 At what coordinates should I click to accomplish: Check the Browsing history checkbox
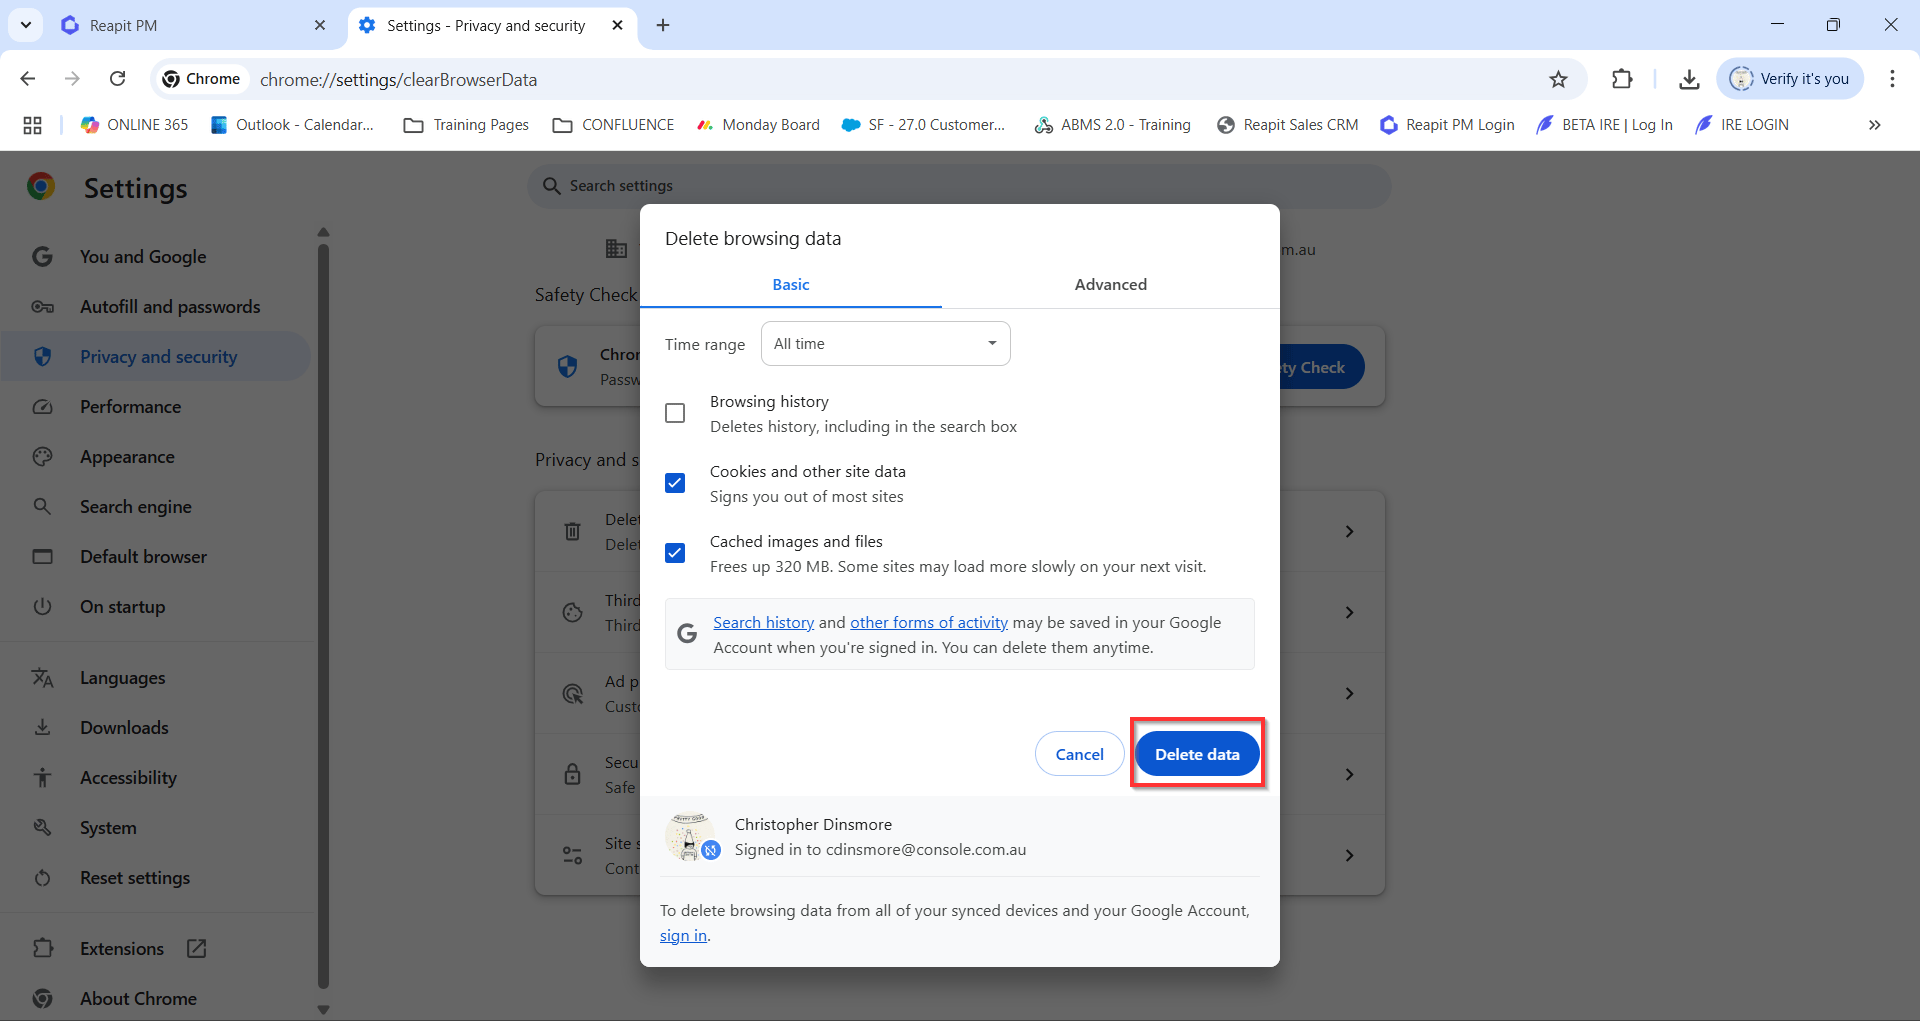pyautogui.click(x=675, y=413)
